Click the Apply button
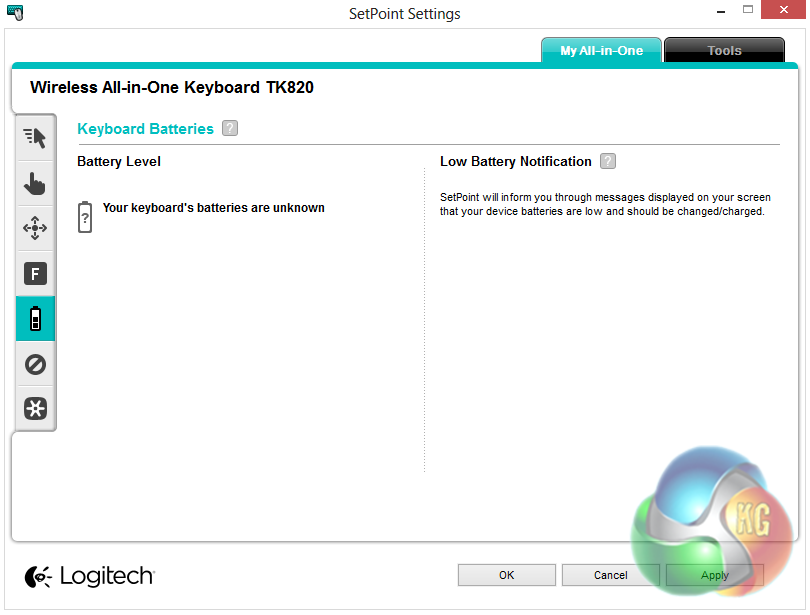The width and height of the screenshot is (810, 615). pos(715,575)
